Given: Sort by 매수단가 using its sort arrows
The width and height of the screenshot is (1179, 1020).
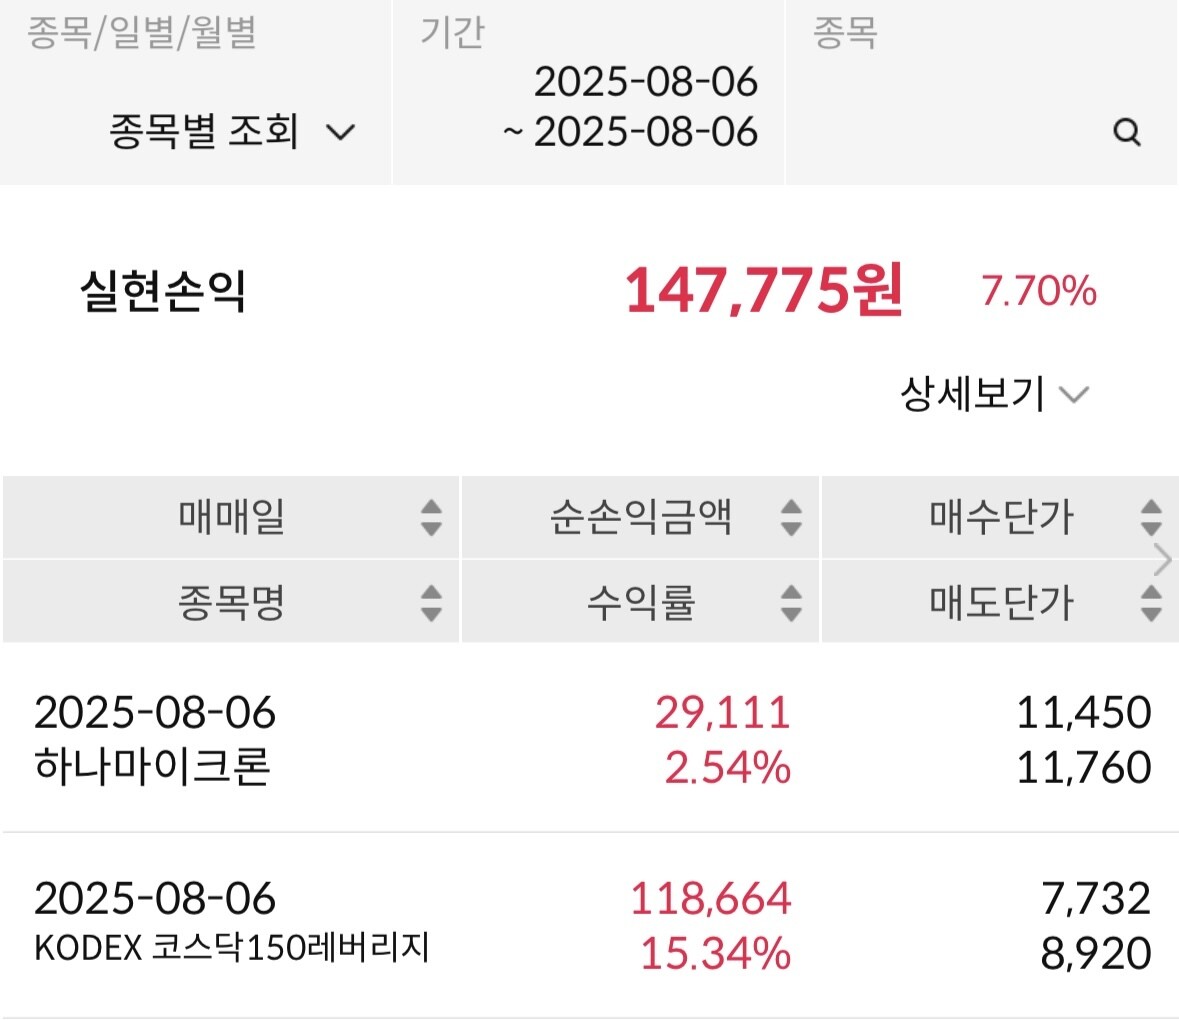Looking at the screenshot, I should [x=1151, y=517].
